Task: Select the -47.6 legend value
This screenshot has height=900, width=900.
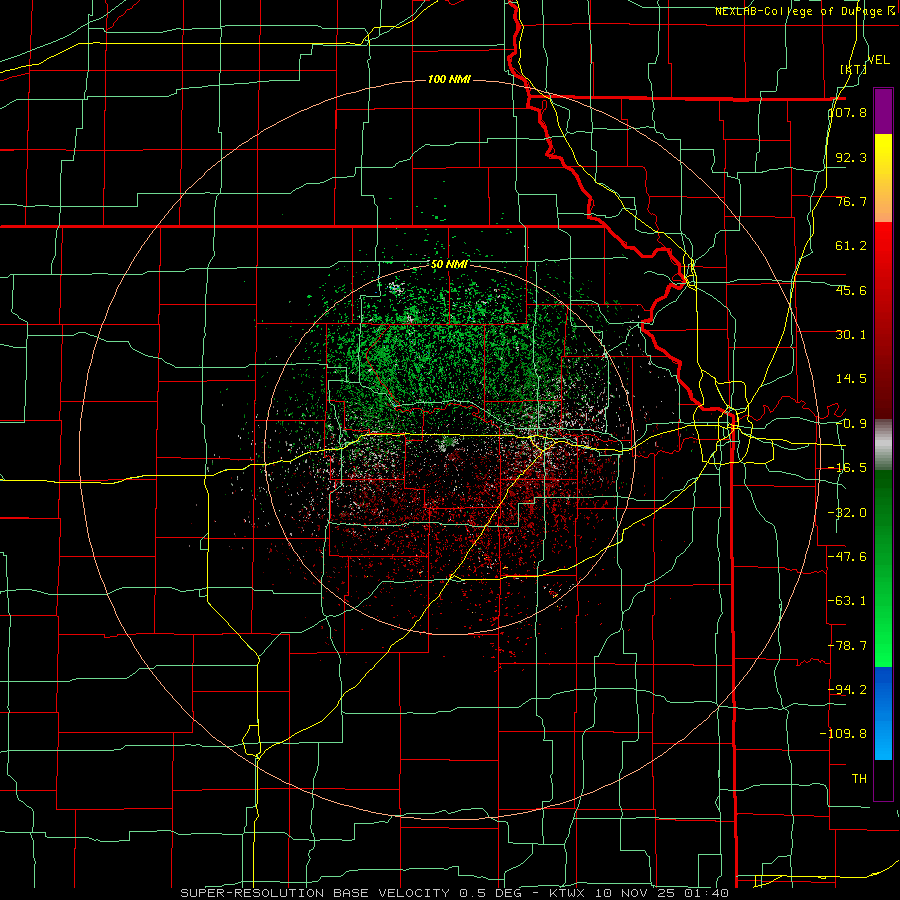Action: 848,557
